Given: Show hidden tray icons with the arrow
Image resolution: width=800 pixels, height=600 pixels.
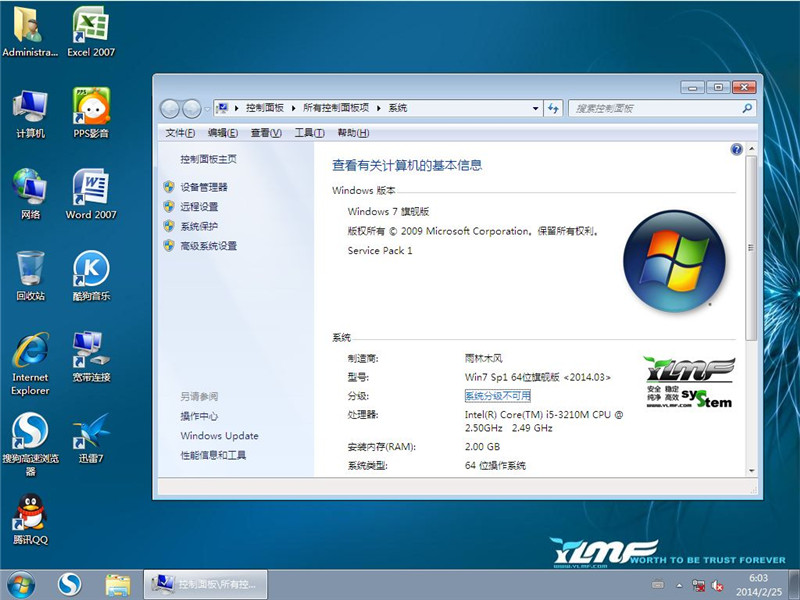Looking at the screenshot, I should 679,585.
